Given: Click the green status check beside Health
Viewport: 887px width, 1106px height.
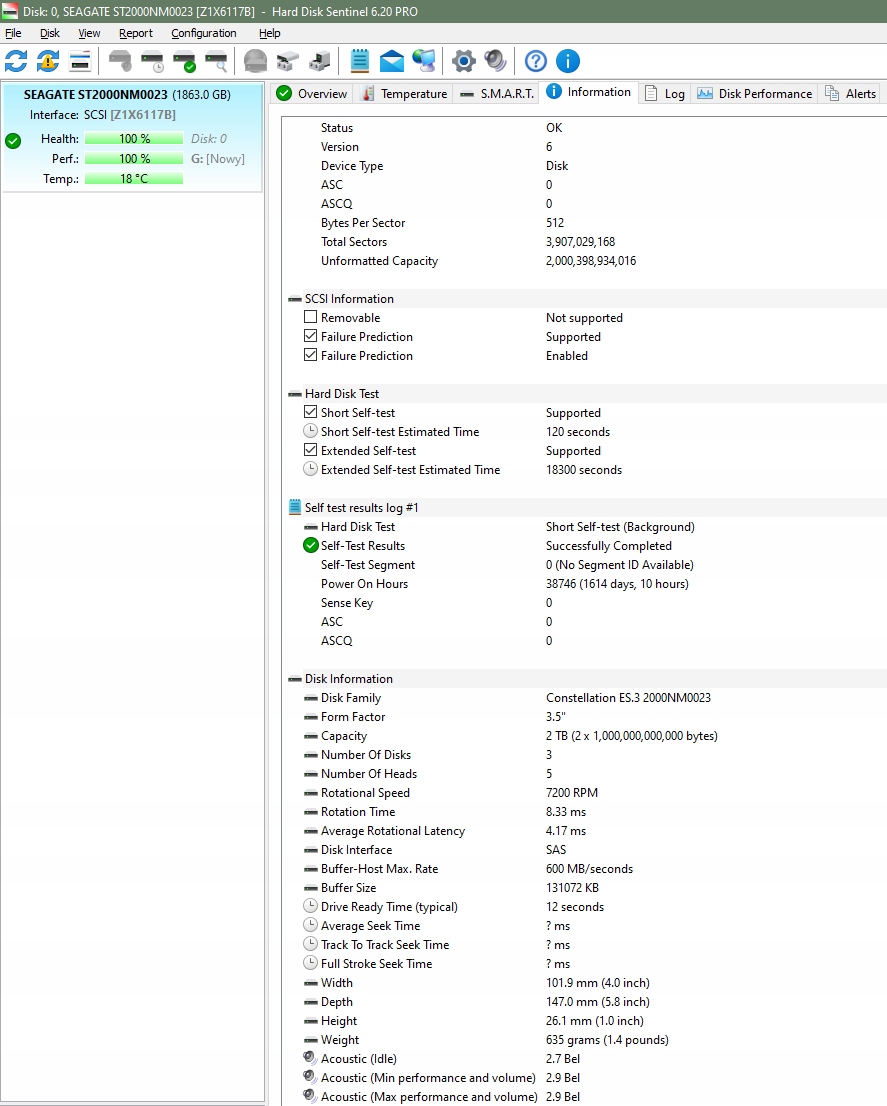Looking at the screenshot, I should (x=13, y=140).
